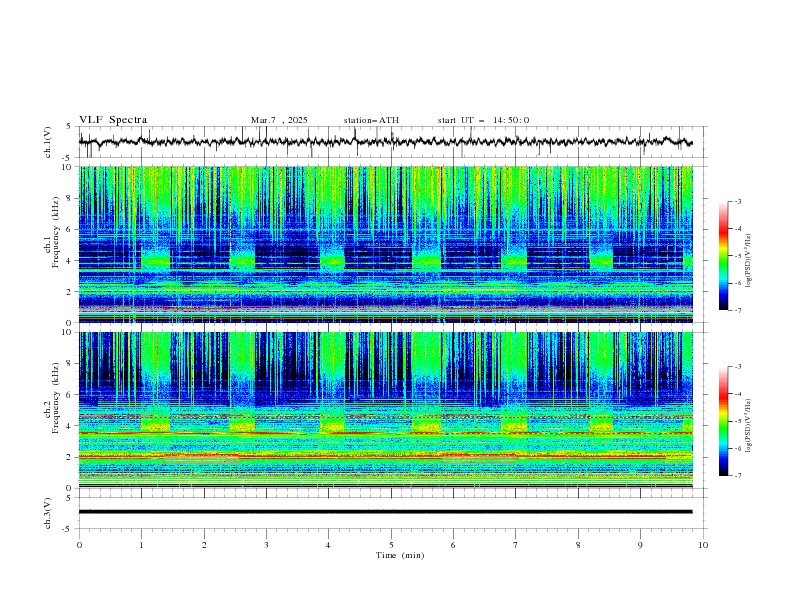Select the "start UT = 14:50:0" text
Image resolution: width=792 pixels, height=612 pixels.
coord(483,120)
